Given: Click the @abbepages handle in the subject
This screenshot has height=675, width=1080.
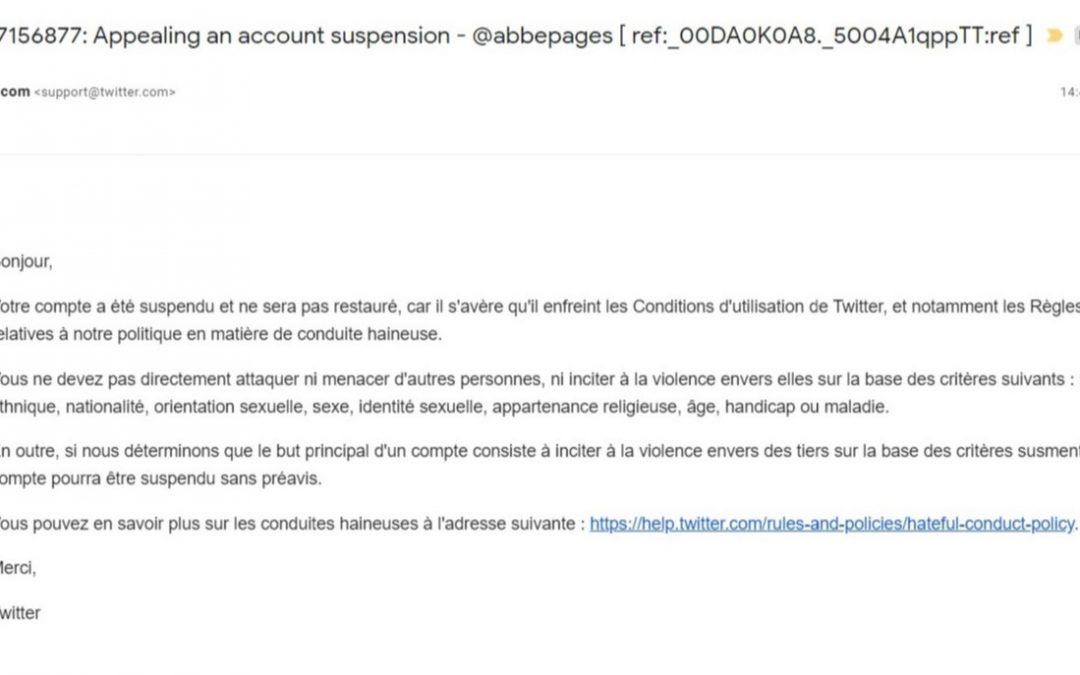Looking at the screenshot, I should coord(542,36).
